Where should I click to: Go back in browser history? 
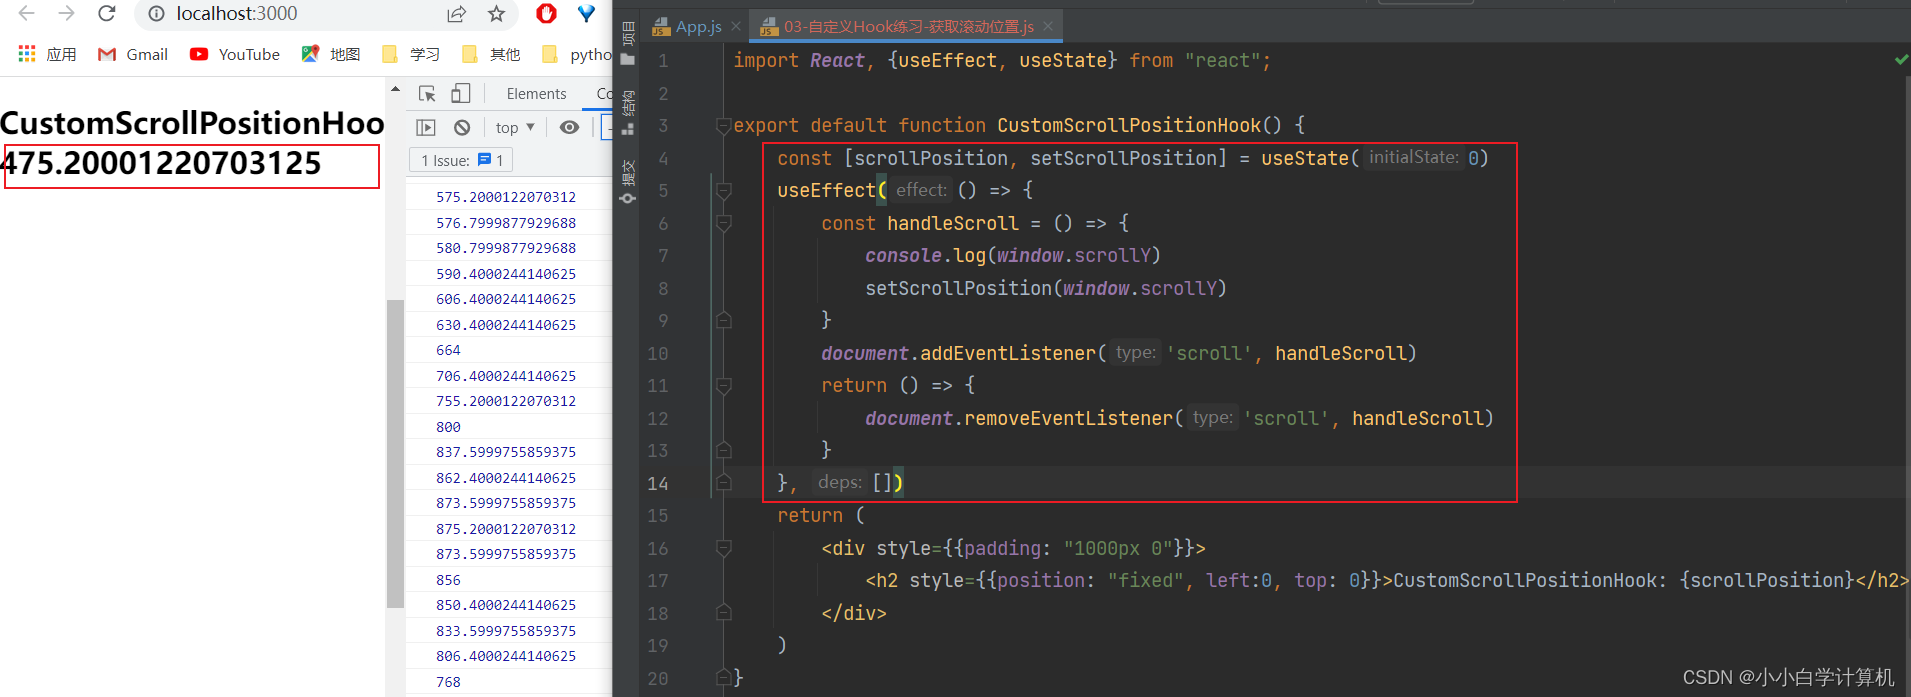tap(27, 13)
